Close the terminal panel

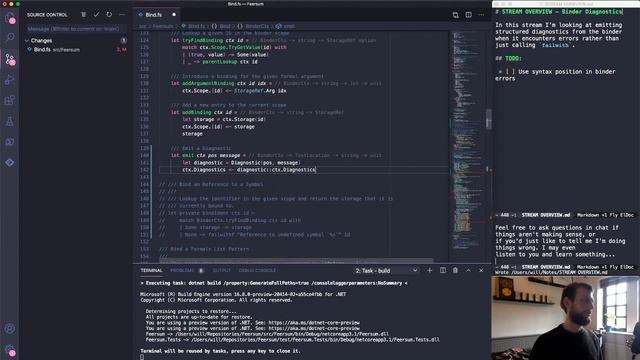pos(481,270)
